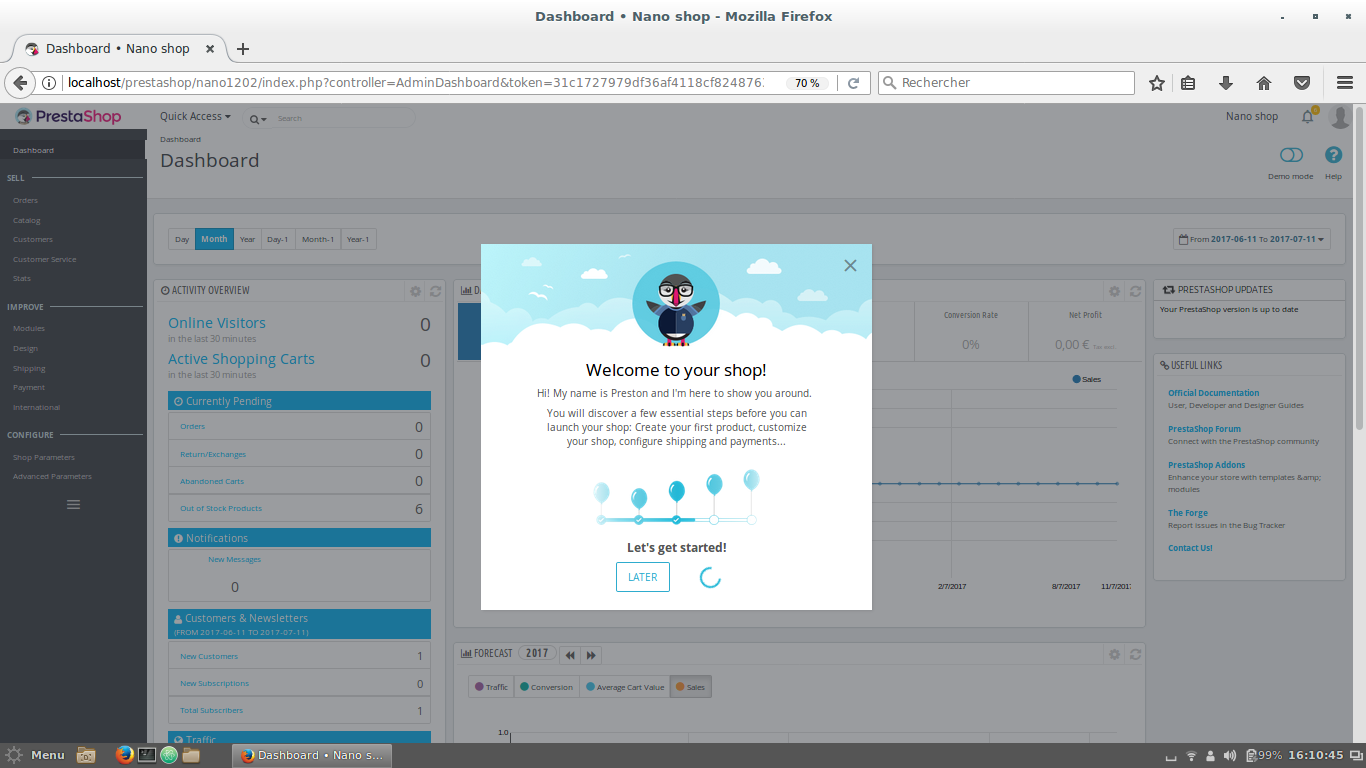Screen dimensions: 1366x768
Task: Open the Firefox downloads panel
Action: [x=1226, y=83]
